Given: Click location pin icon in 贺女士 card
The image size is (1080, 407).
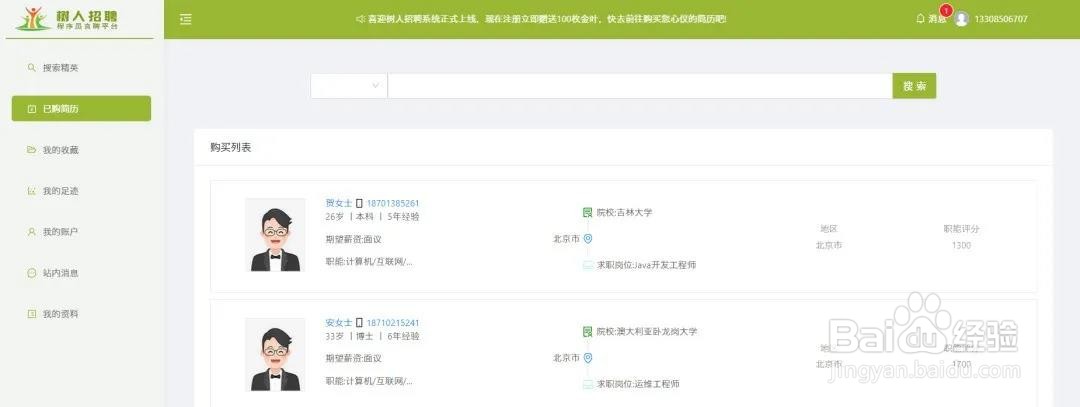Looking at the screenshot, I should (588, 239).
